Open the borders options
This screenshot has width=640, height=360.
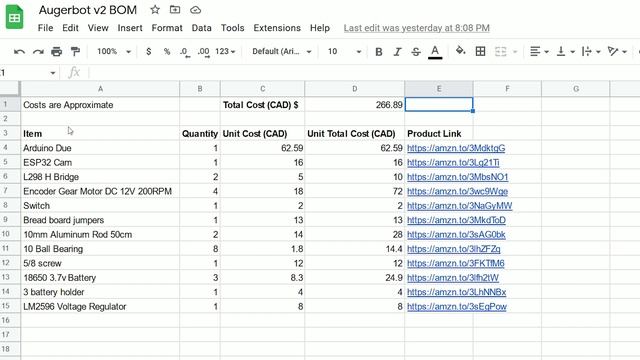pyautogui.click(x=480, y=51)
